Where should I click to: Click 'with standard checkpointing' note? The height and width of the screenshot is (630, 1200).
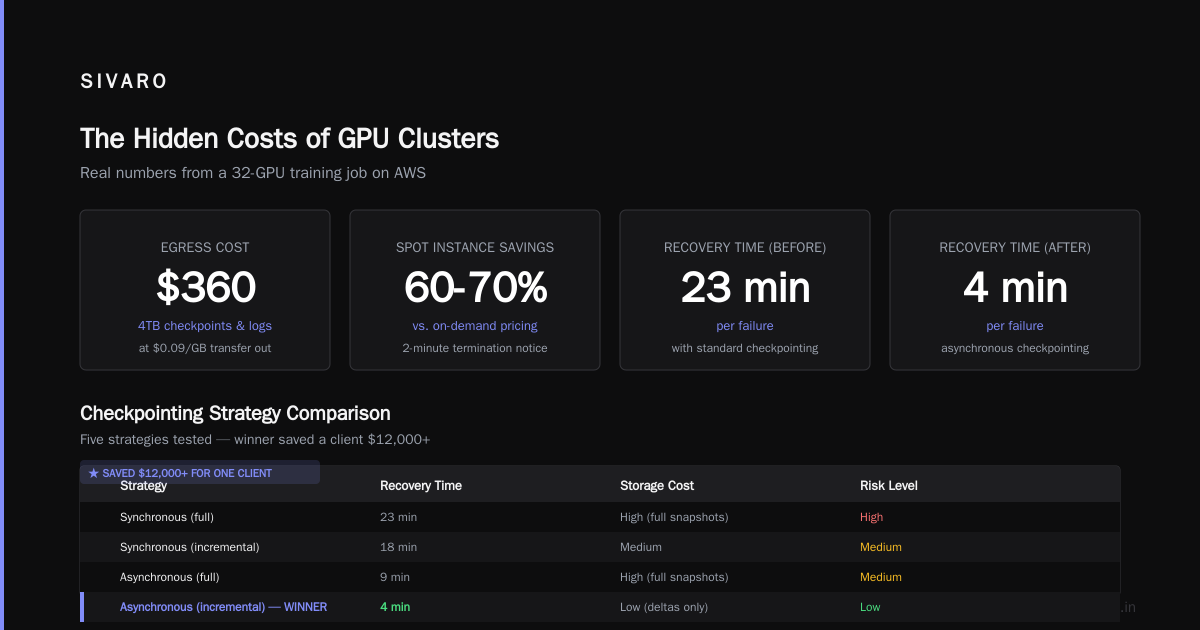745,348
